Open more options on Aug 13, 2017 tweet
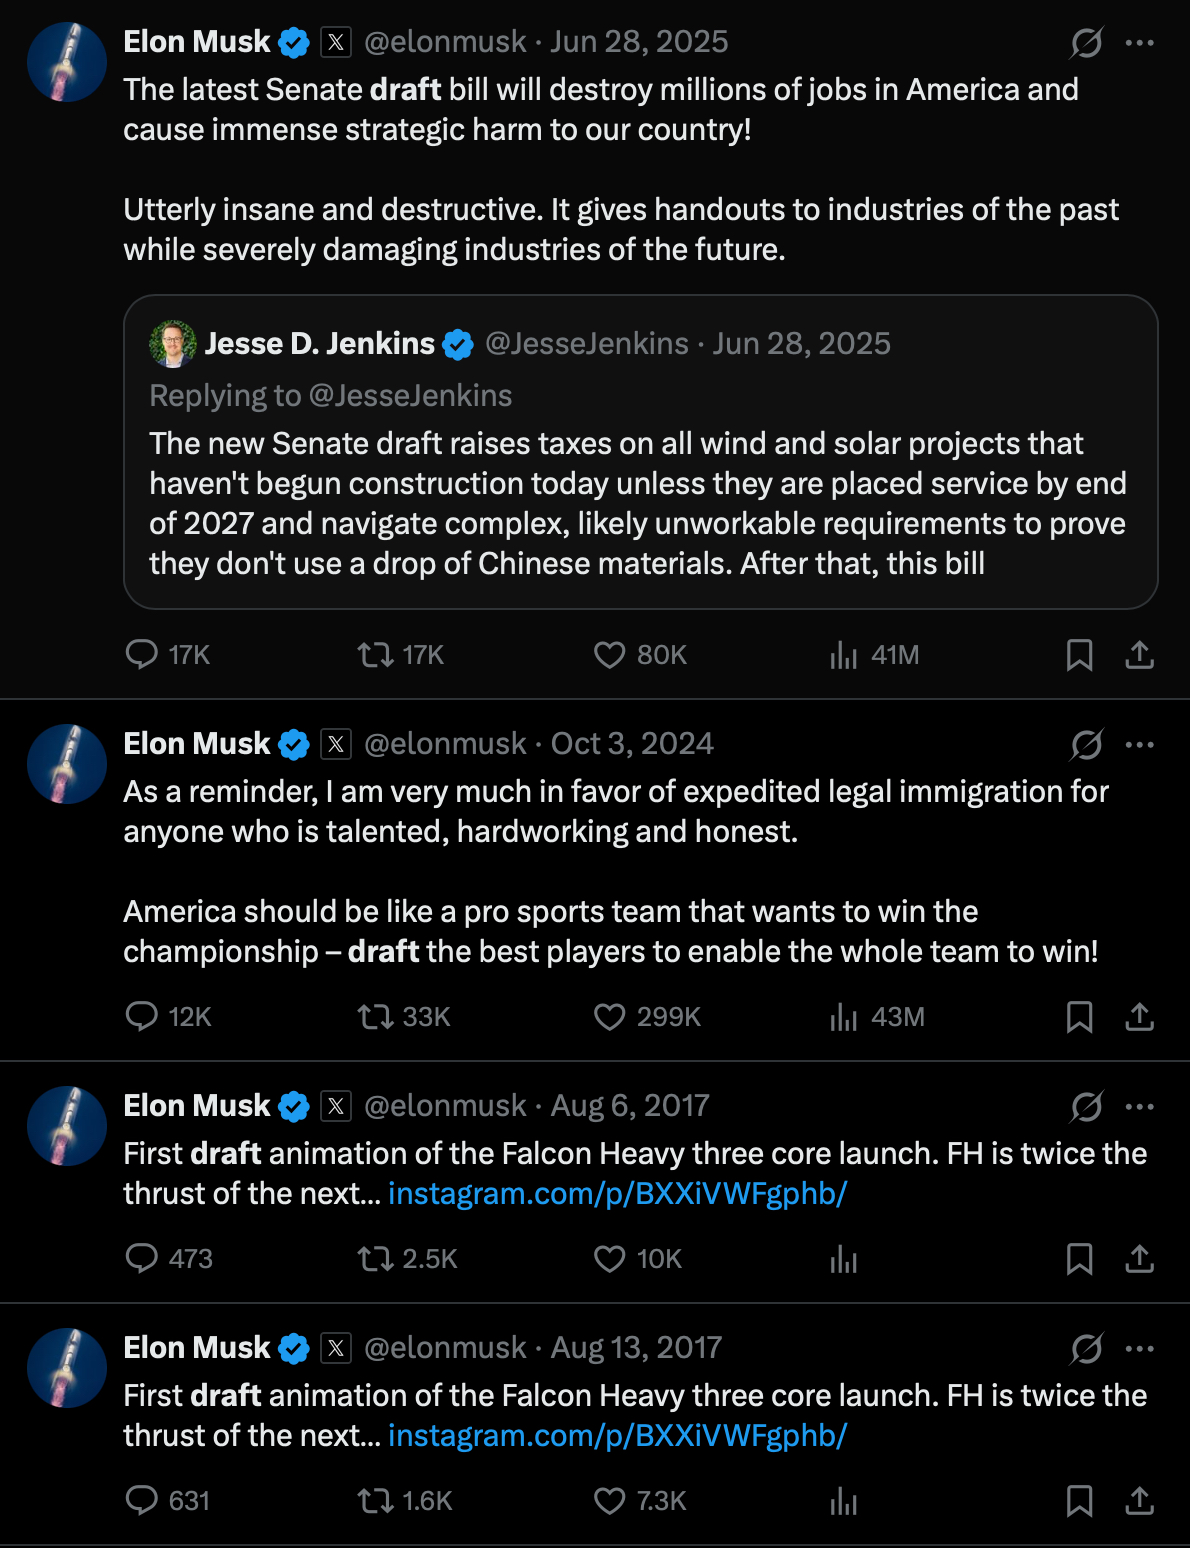 click(x=1139, y=1349)
